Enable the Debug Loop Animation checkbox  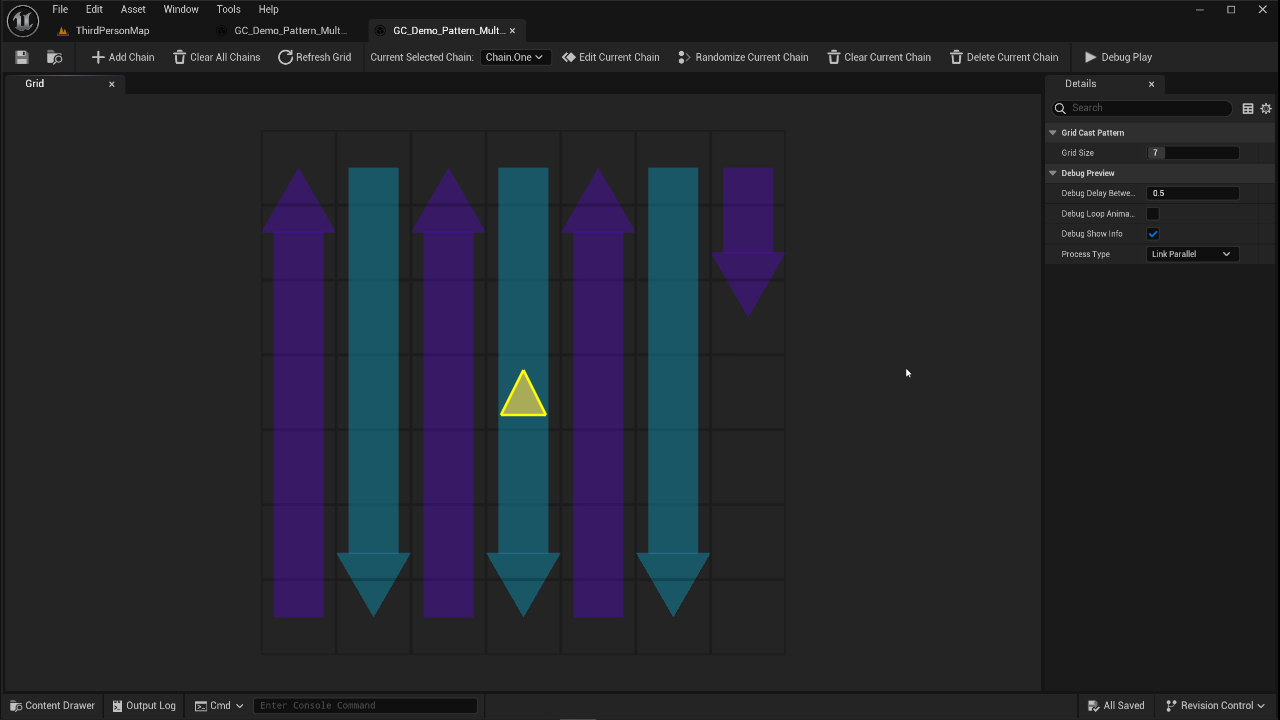1153,214
